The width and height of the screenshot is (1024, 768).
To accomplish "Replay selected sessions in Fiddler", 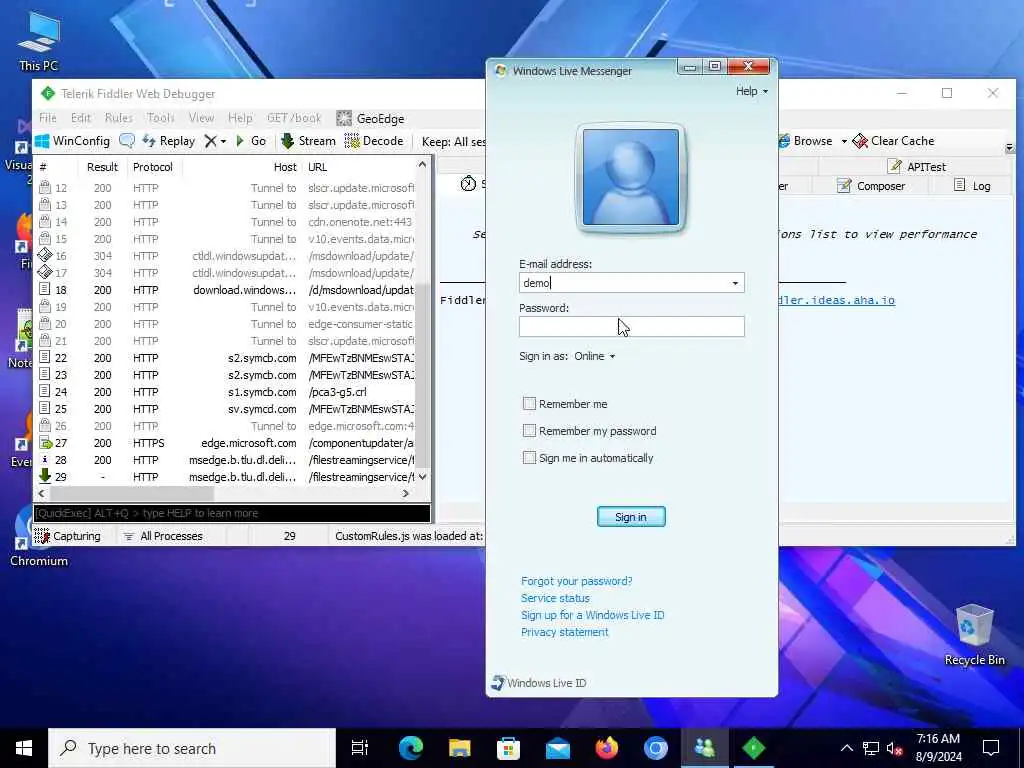I will (169, 141).
